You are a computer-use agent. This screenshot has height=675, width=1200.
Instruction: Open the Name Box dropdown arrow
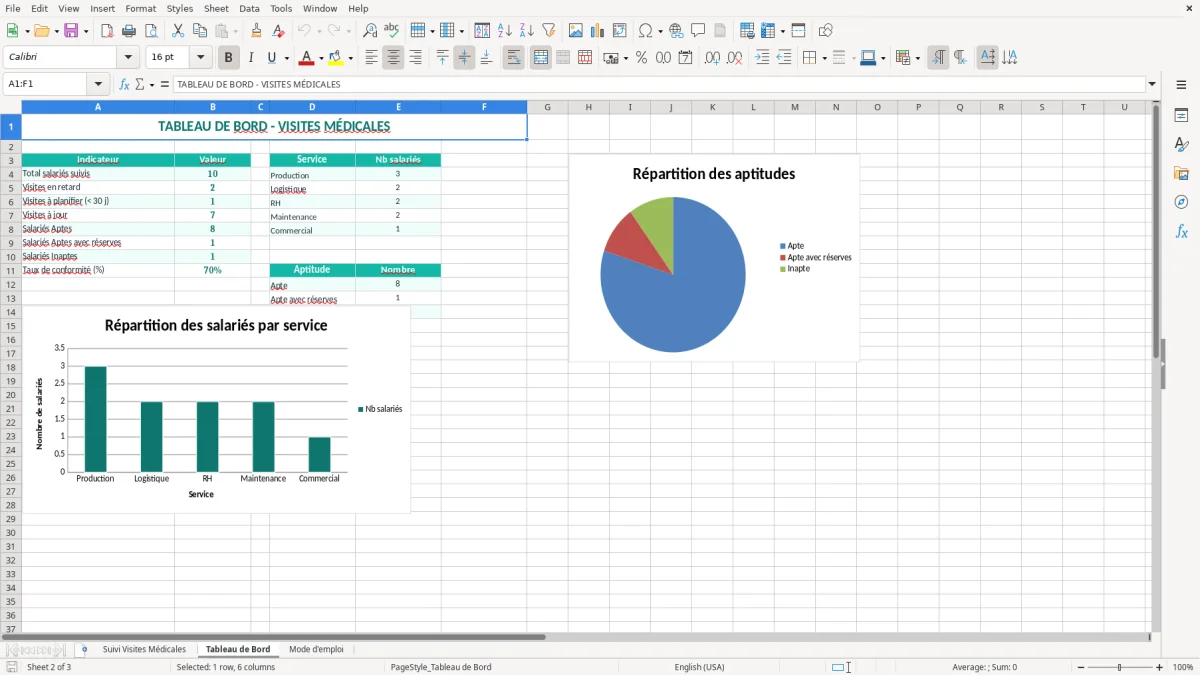click(x=97, y=84)
